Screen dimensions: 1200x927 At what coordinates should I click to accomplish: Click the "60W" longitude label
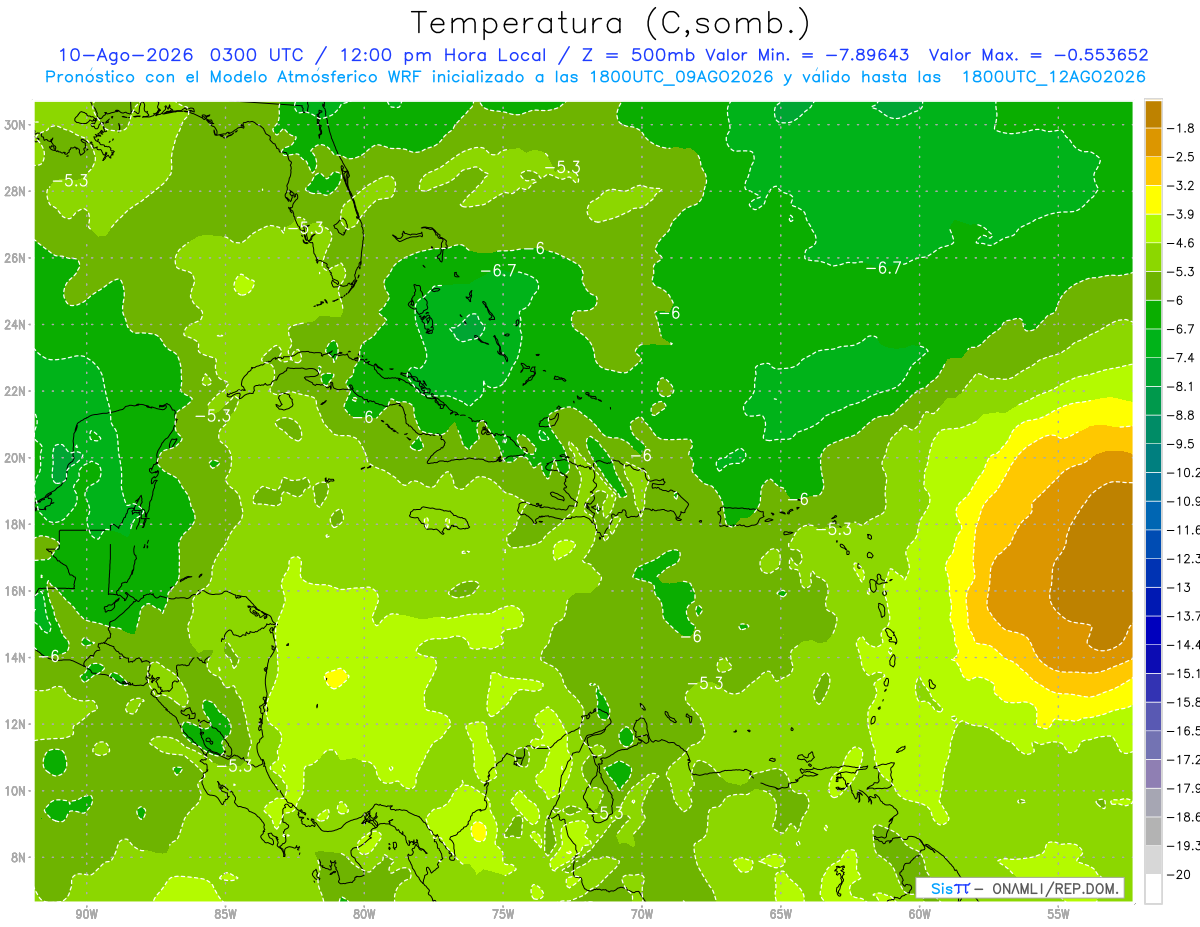pos(920,914)
